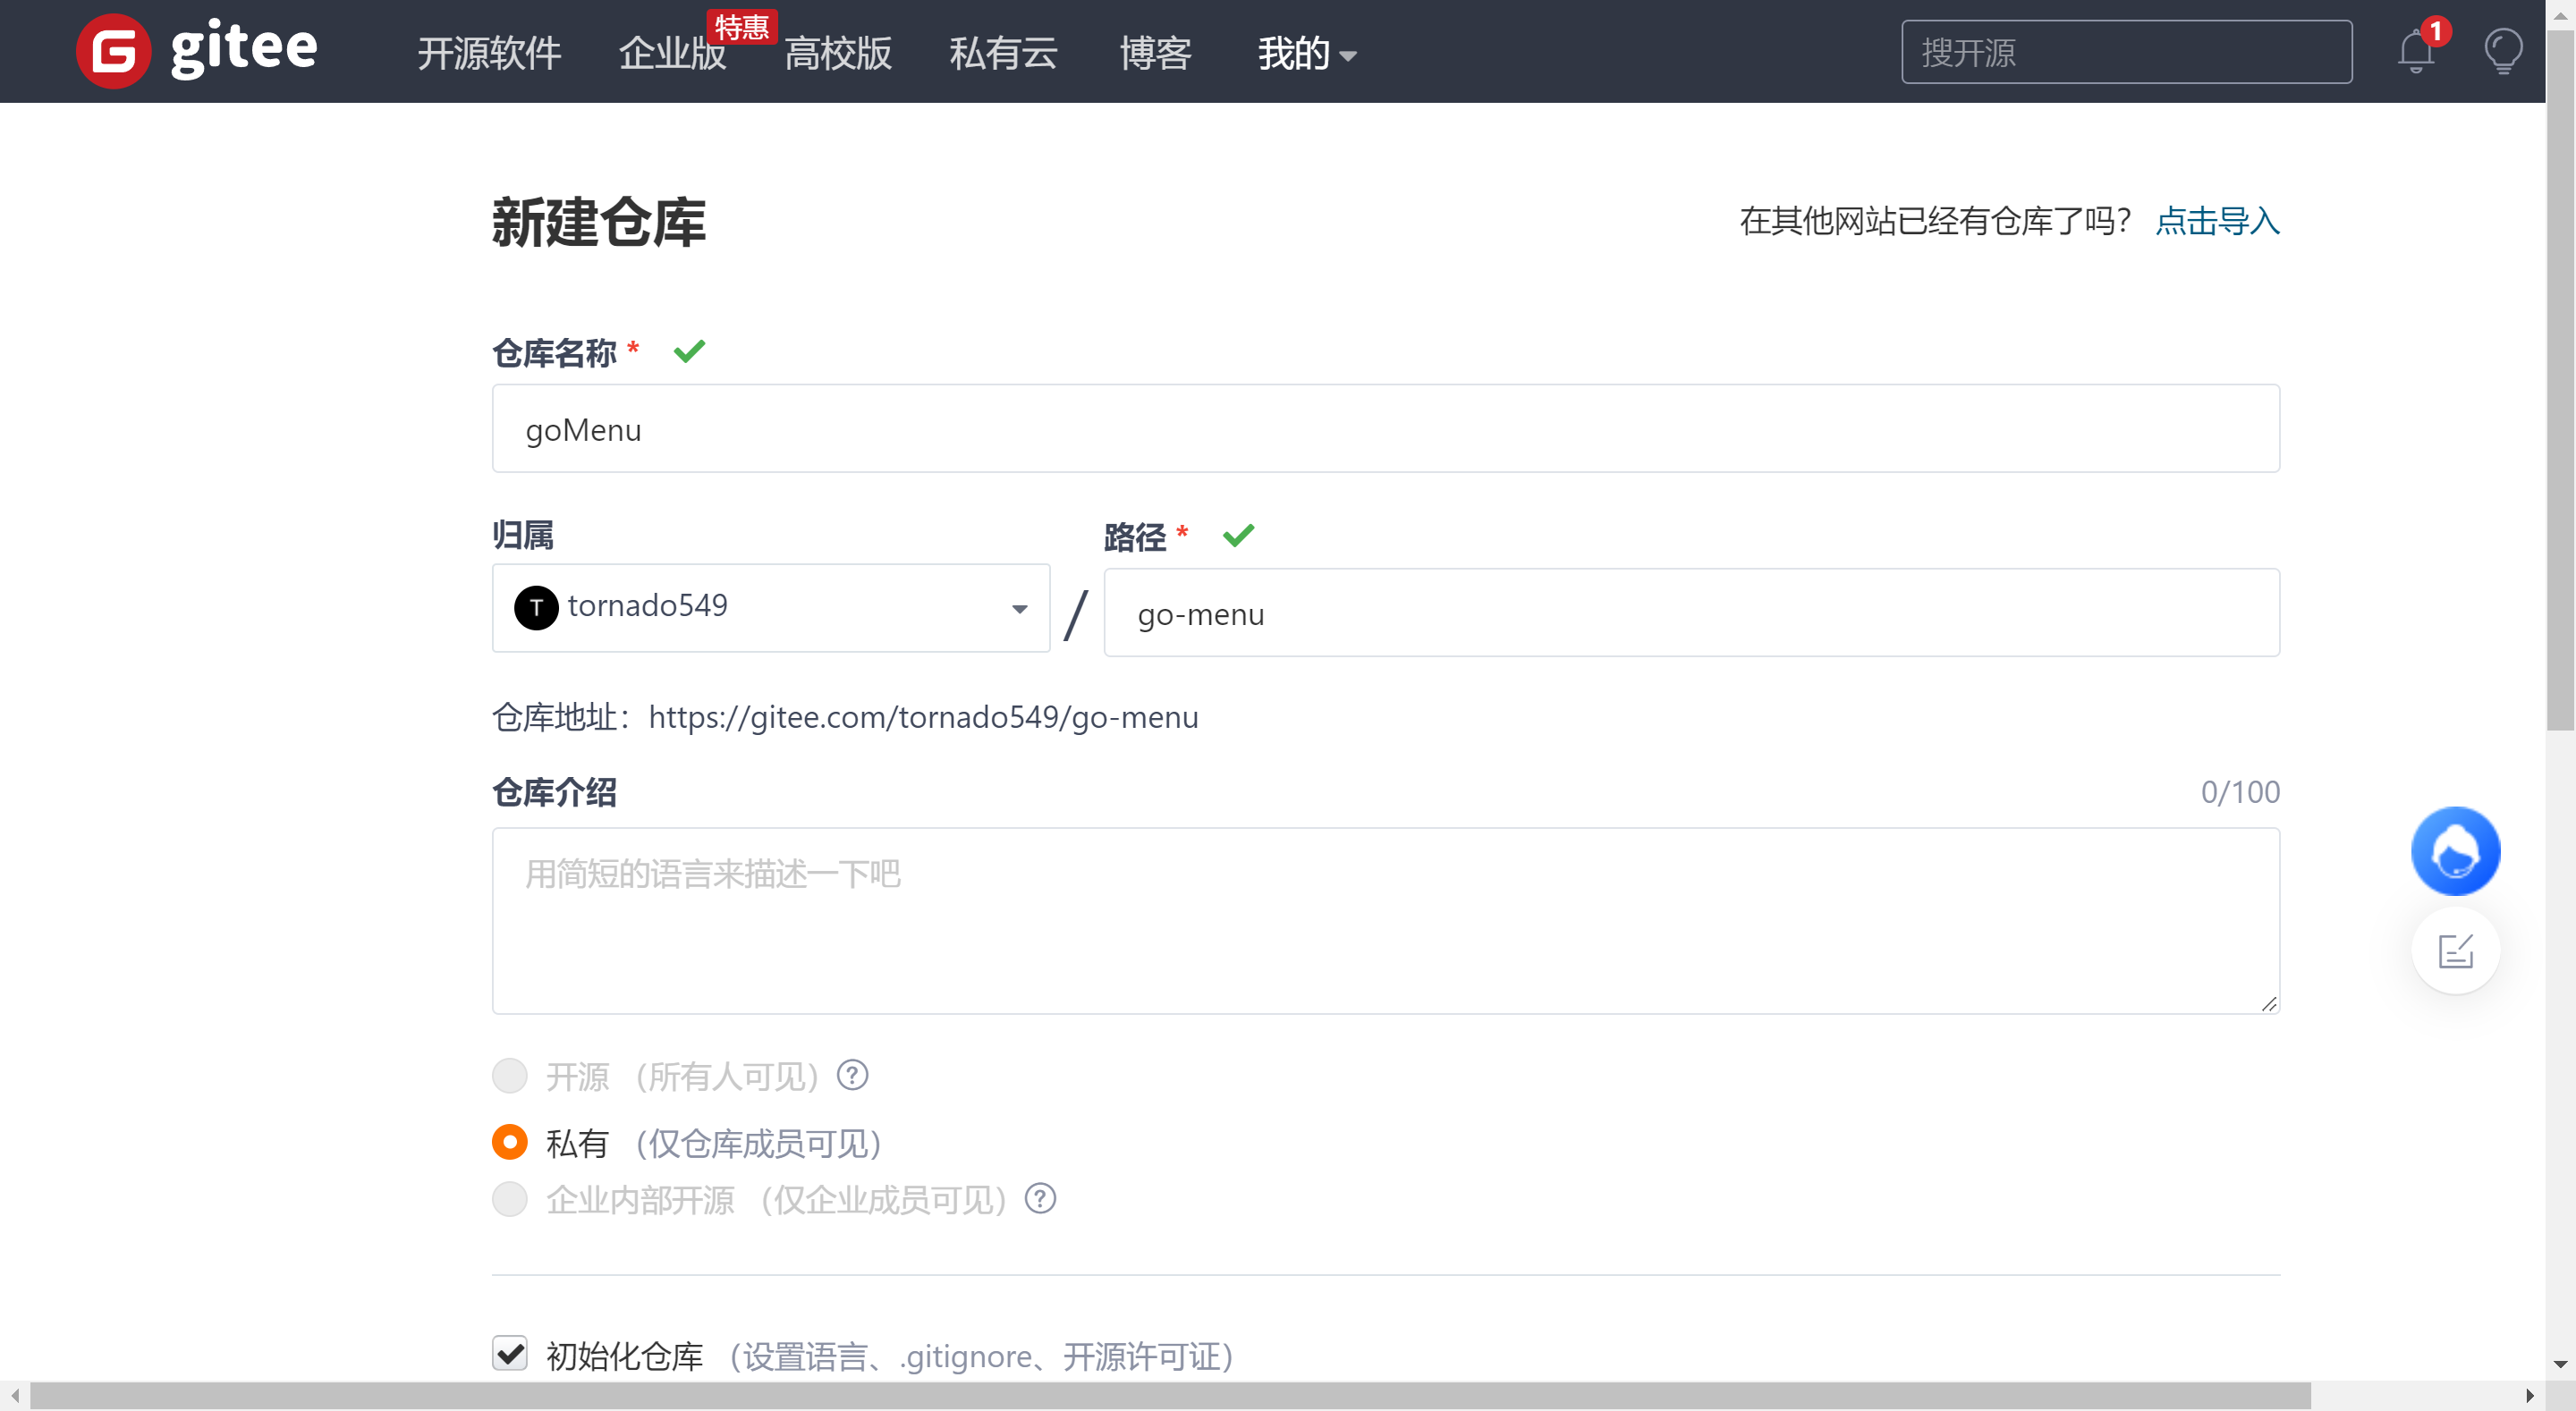Viewport: 2576px width, 1411px height.
Task: Click the 0/100 character counter
Action: point(2239,791)
